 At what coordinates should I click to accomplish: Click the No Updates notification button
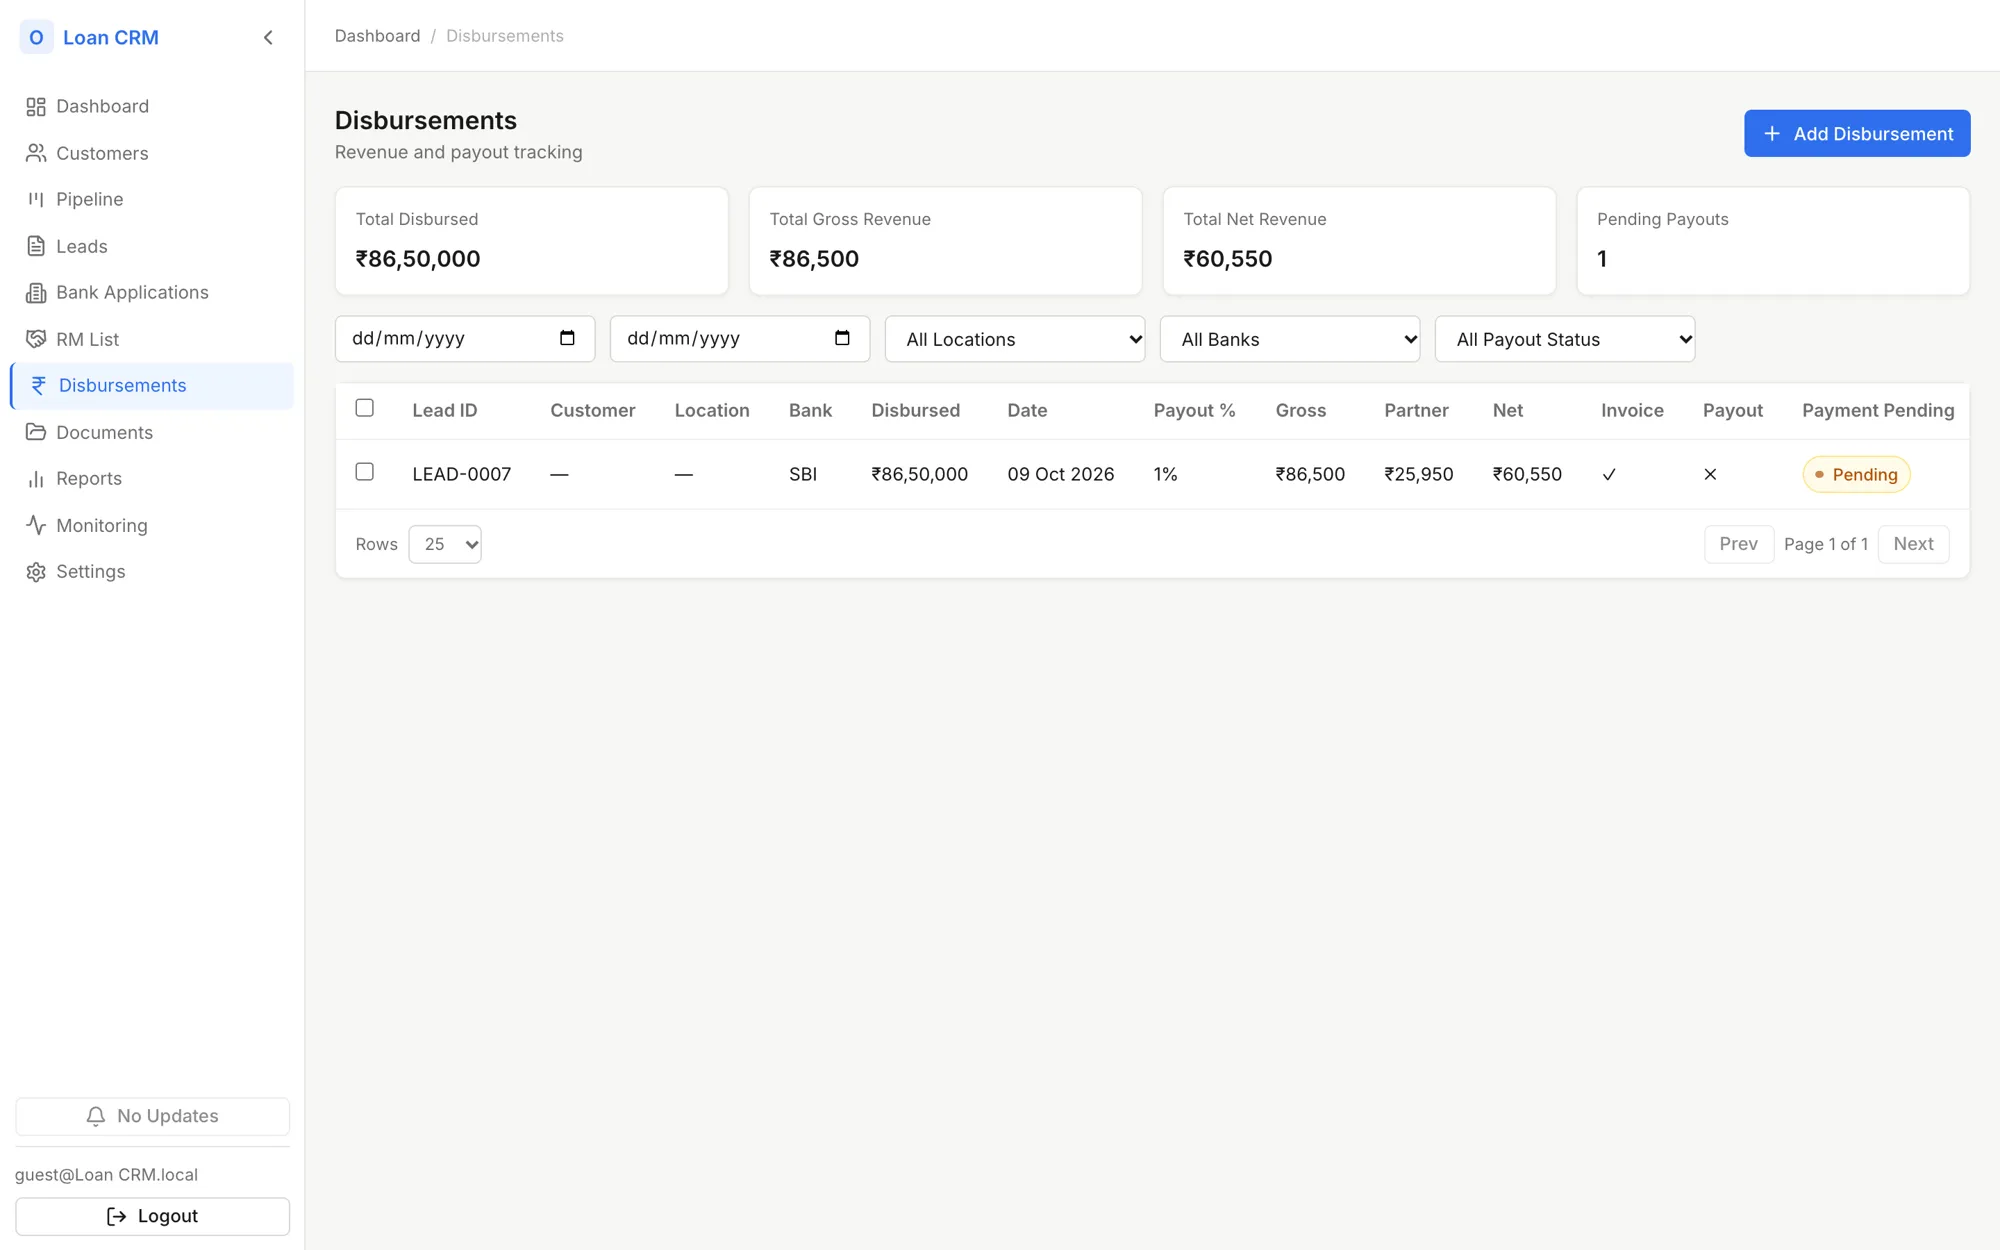152,1116
